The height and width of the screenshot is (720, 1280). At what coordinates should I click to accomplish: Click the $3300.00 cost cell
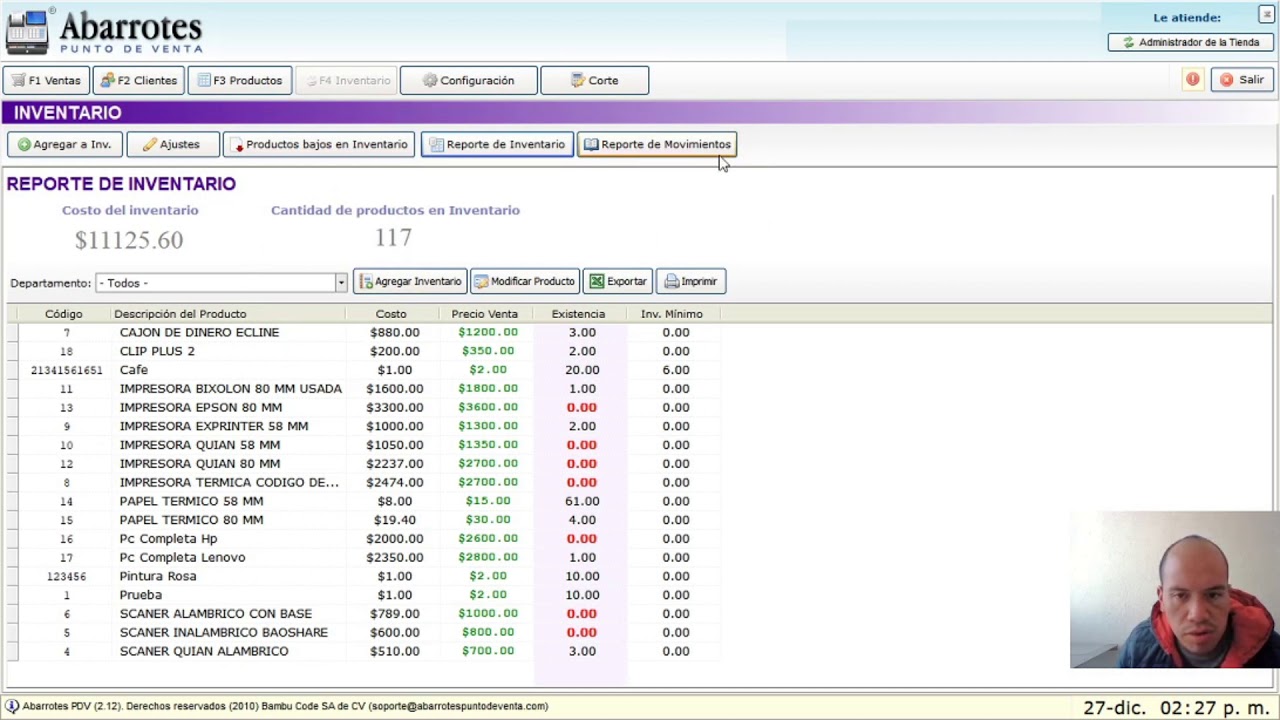tap(394, 407)
